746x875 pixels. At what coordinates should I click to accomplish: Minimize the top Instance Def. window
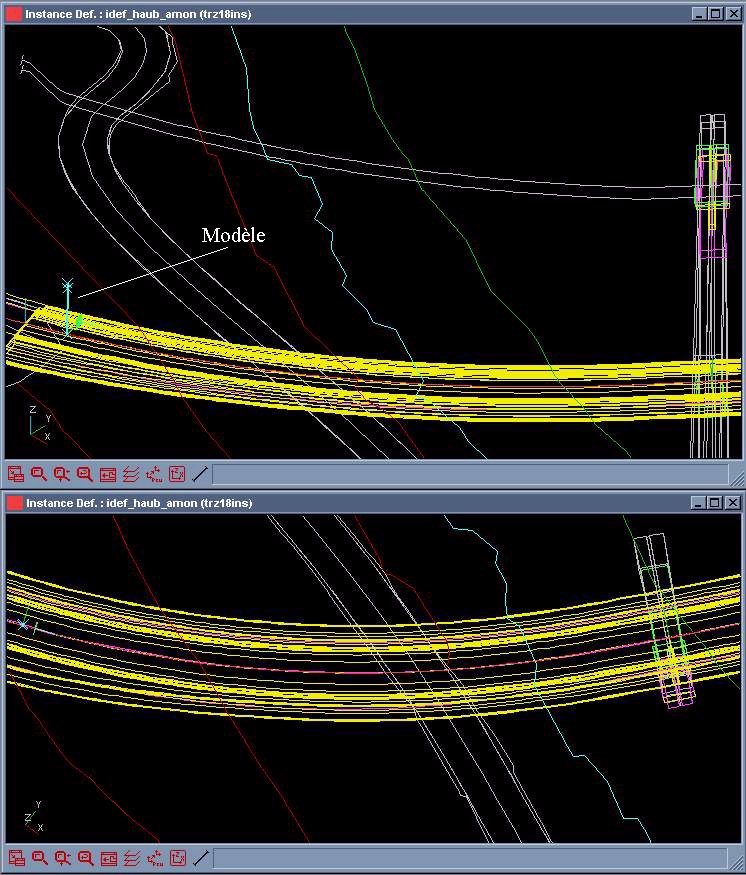tap(700, 14)
